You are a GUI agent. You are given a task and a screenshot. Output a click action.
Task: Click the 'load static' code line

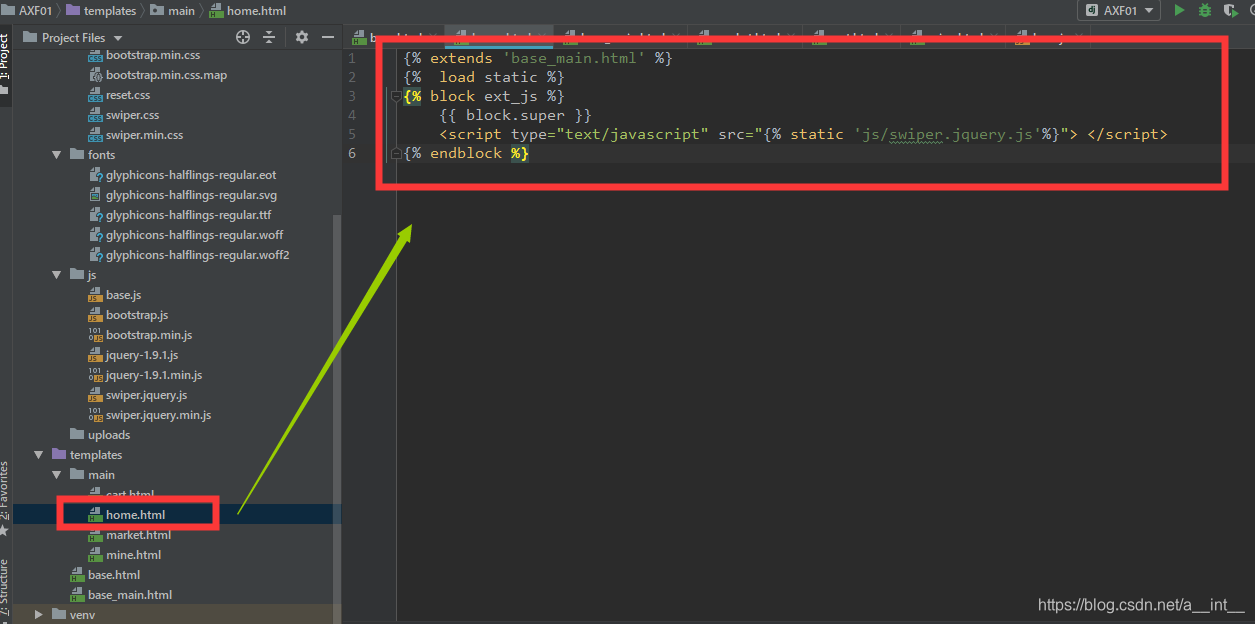coord(484,77)
